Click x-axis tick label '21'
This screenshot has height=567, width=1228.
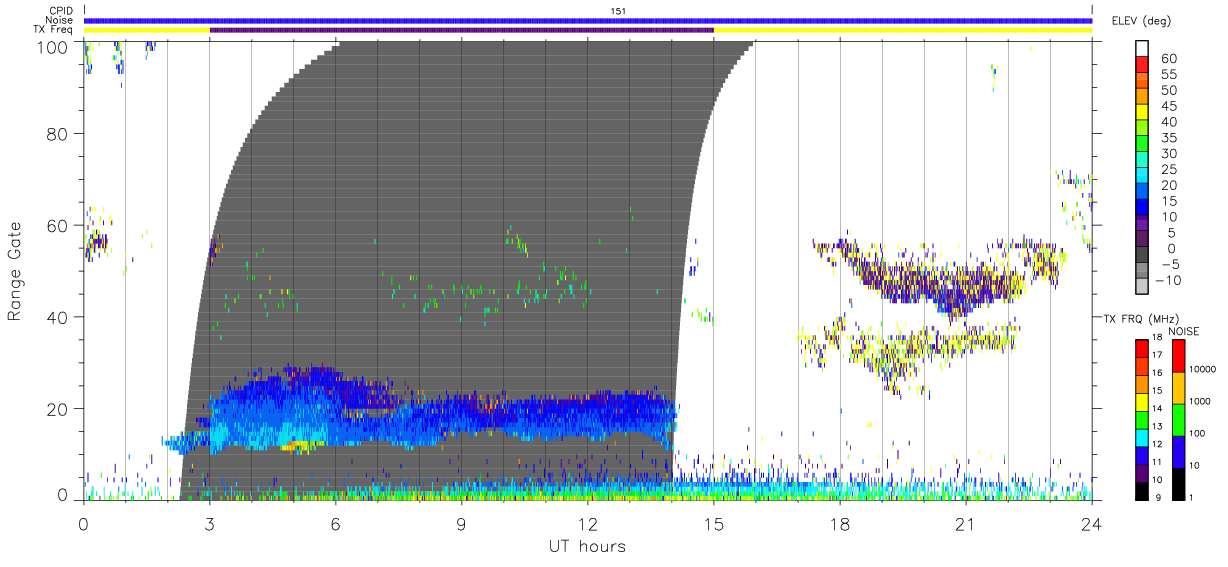pyautogui.click(x=966, y=524)
